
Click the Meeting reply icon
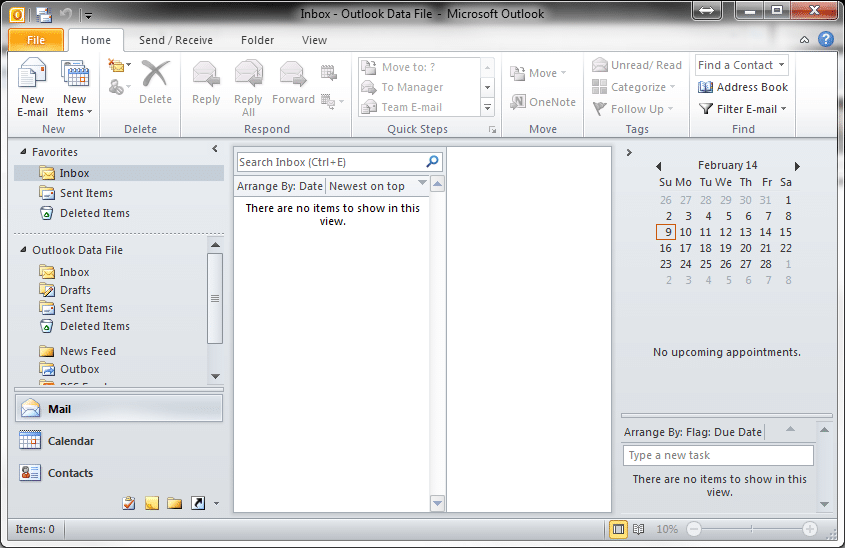point(329,72)
